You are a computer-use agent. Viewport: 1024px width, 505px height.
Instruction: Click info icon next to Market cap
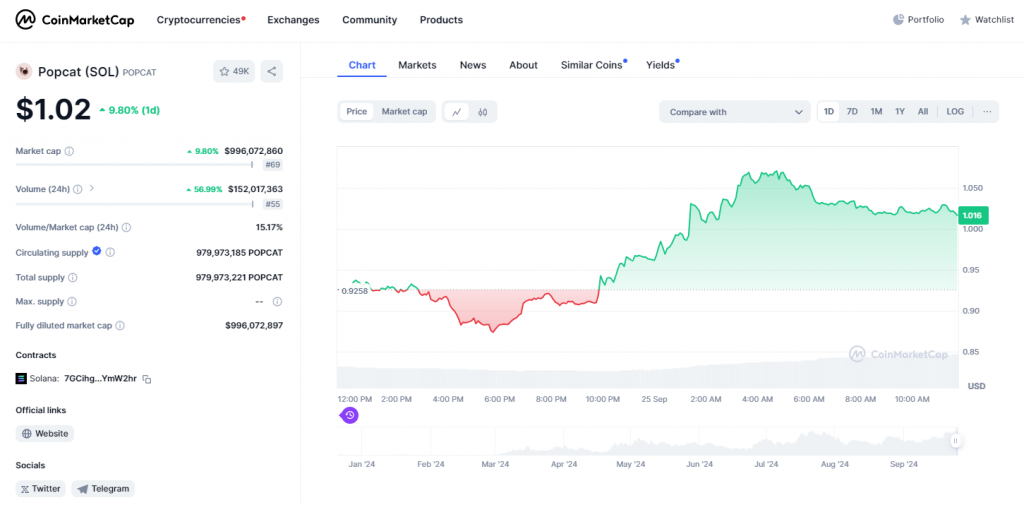[x=69, y=151]
